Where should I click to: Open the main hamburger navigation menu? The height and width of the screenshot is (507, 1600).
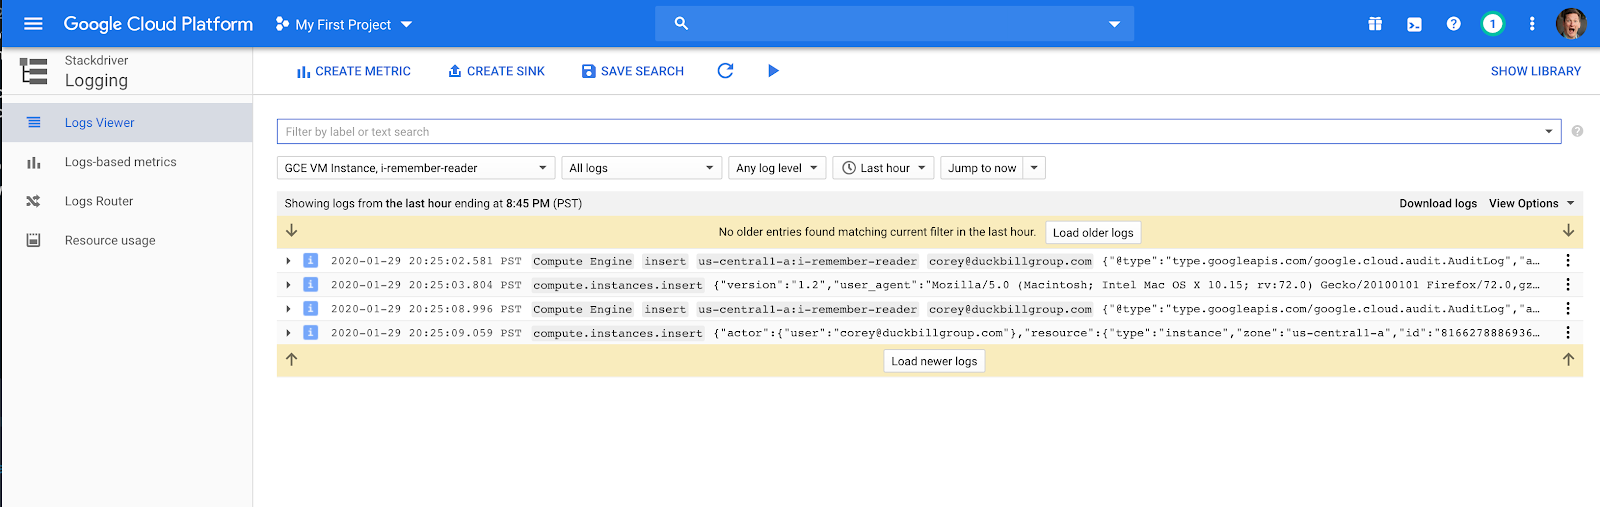point(33,24)
